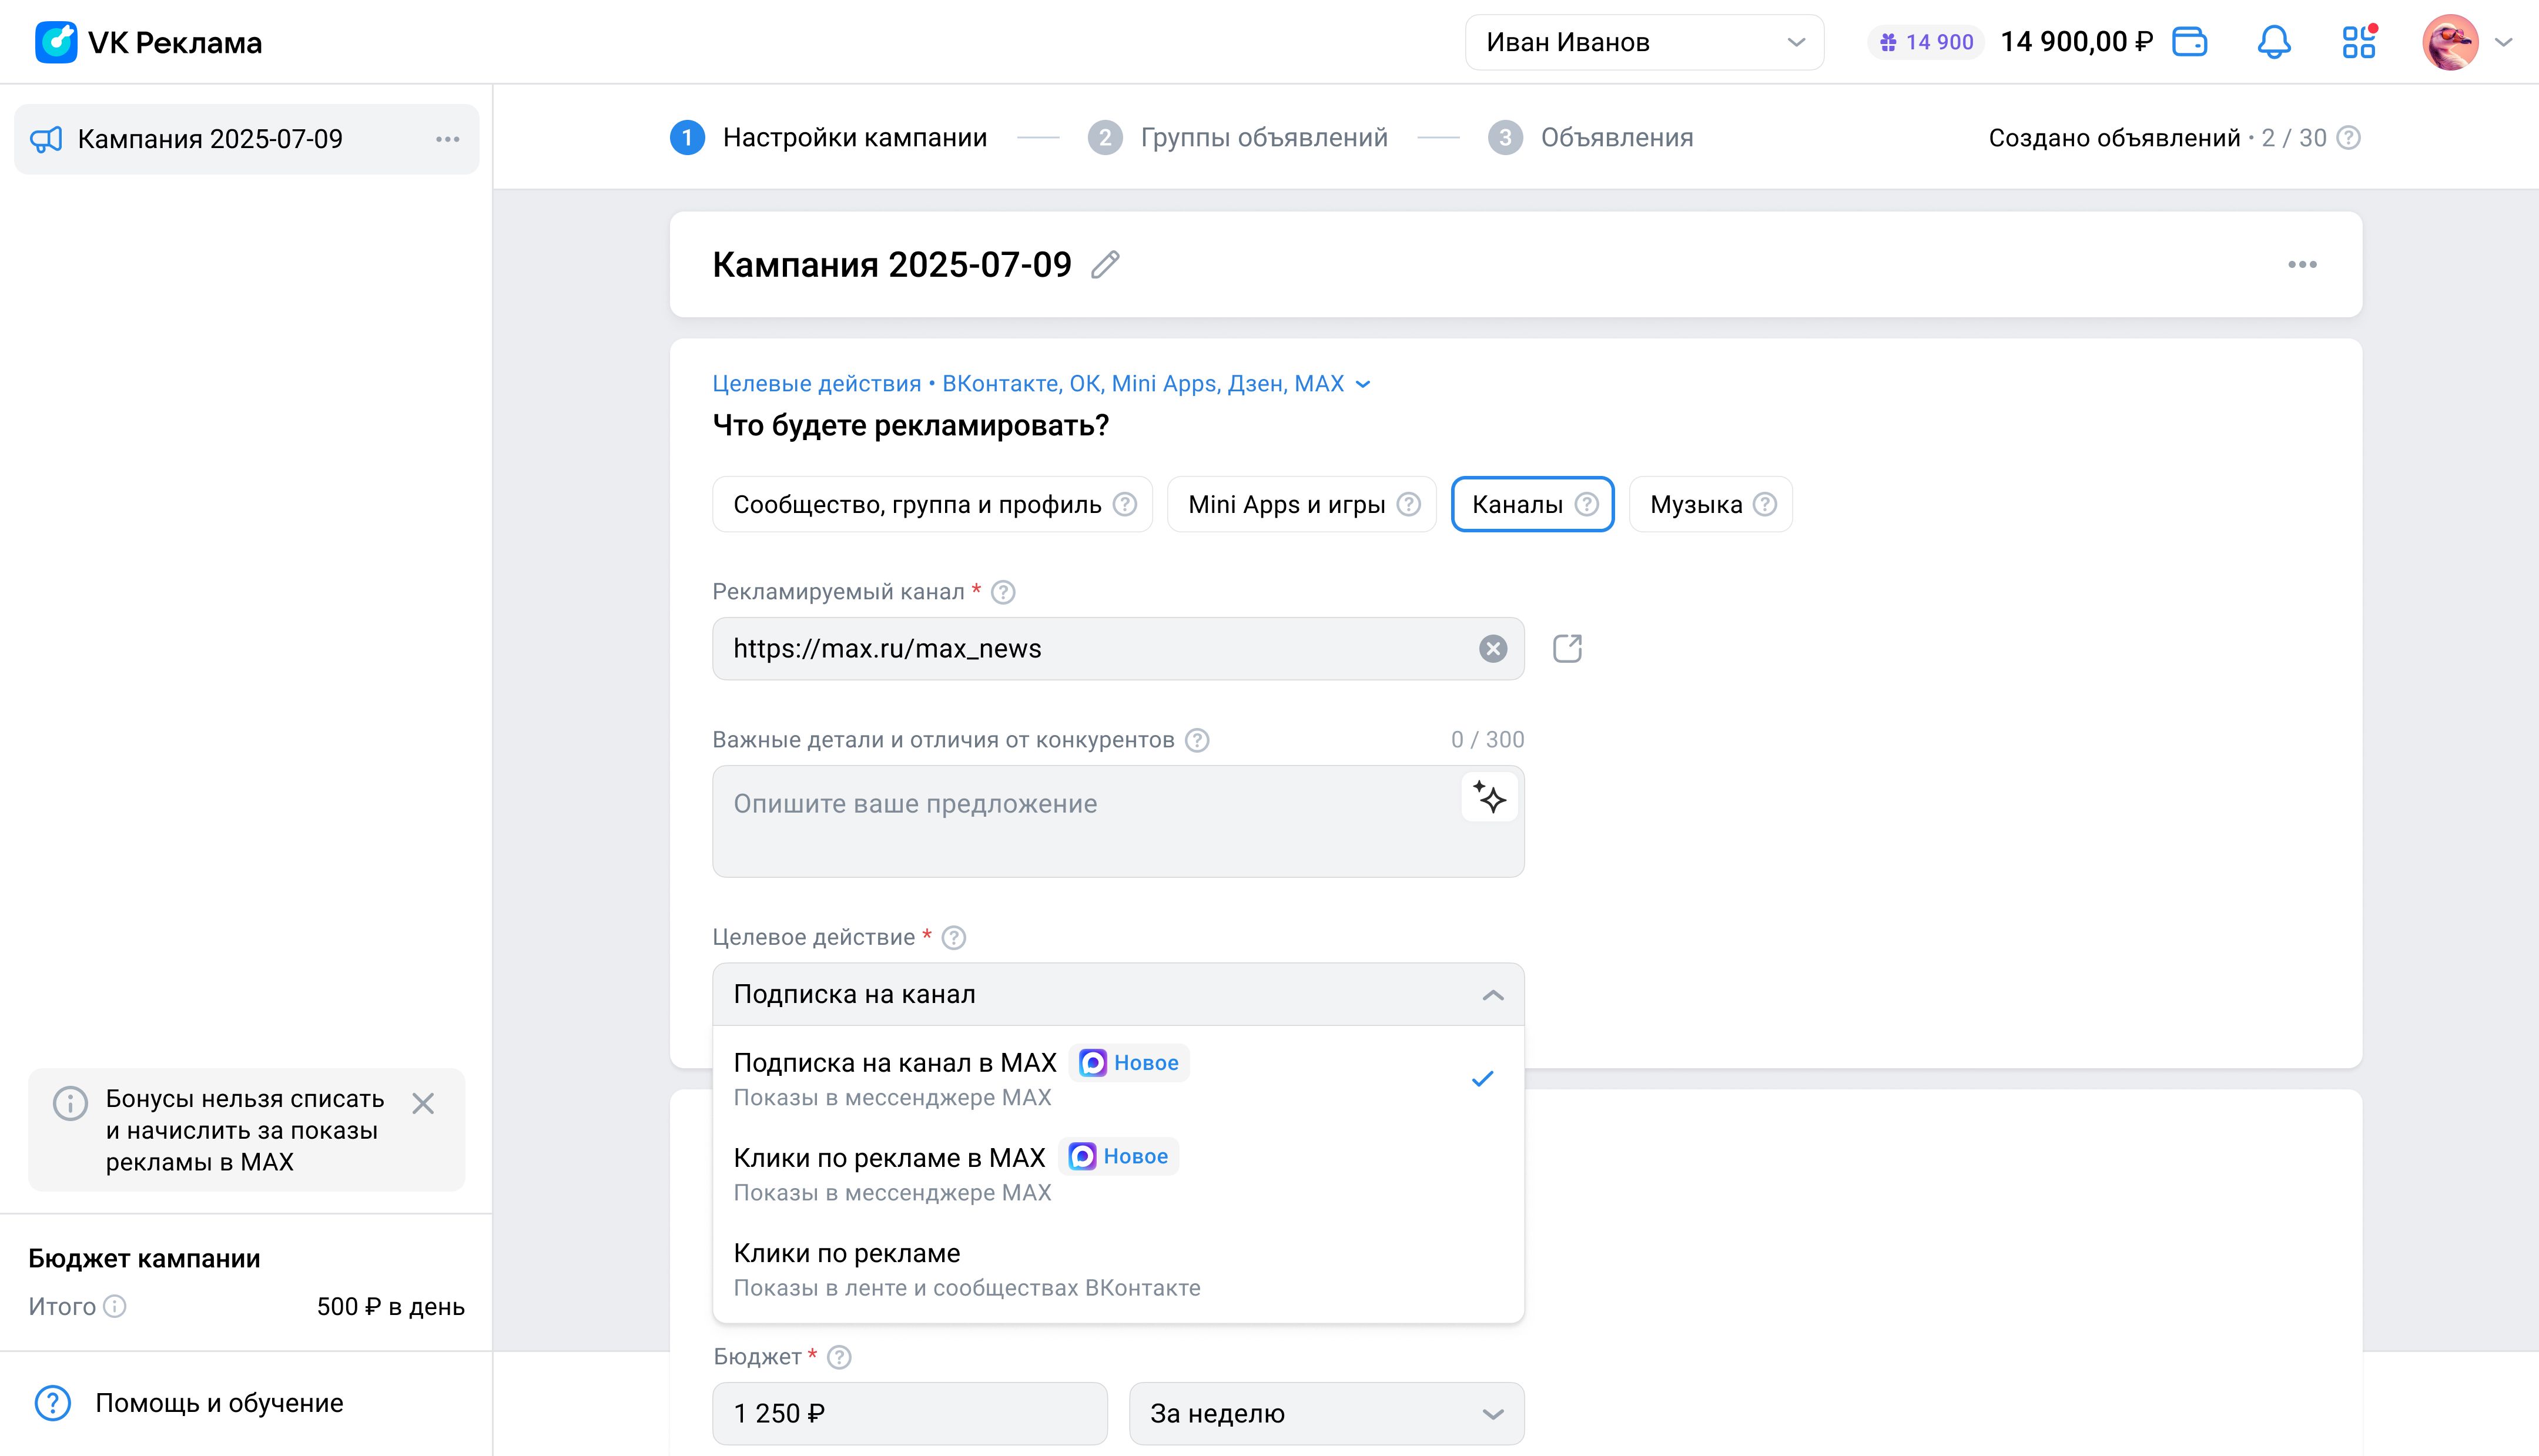Screen dimensions: 2539x1456
Task: Open the За неделю period dropdown
Action: click(1326, 1413)
